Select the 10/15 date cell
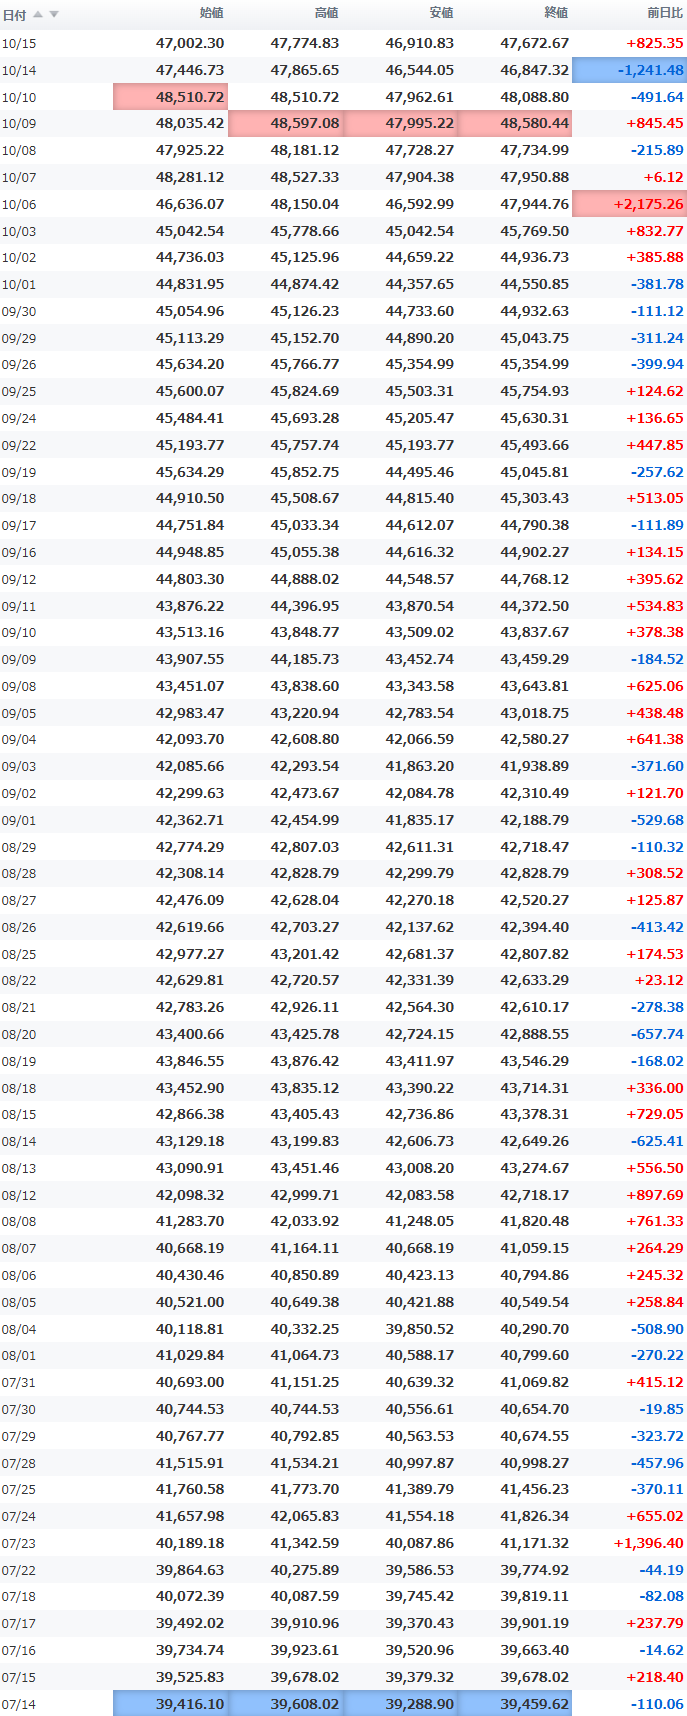This screenshot has width=687, height=1716. pyautogui.click(x=19, y=44)
